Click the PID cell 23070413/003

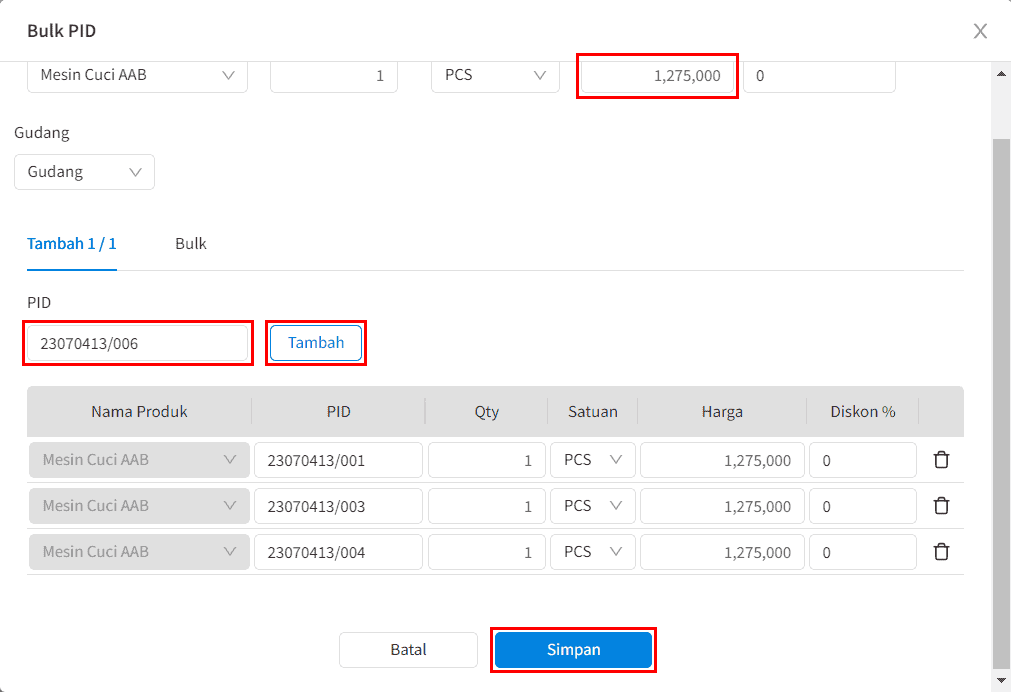339,506
